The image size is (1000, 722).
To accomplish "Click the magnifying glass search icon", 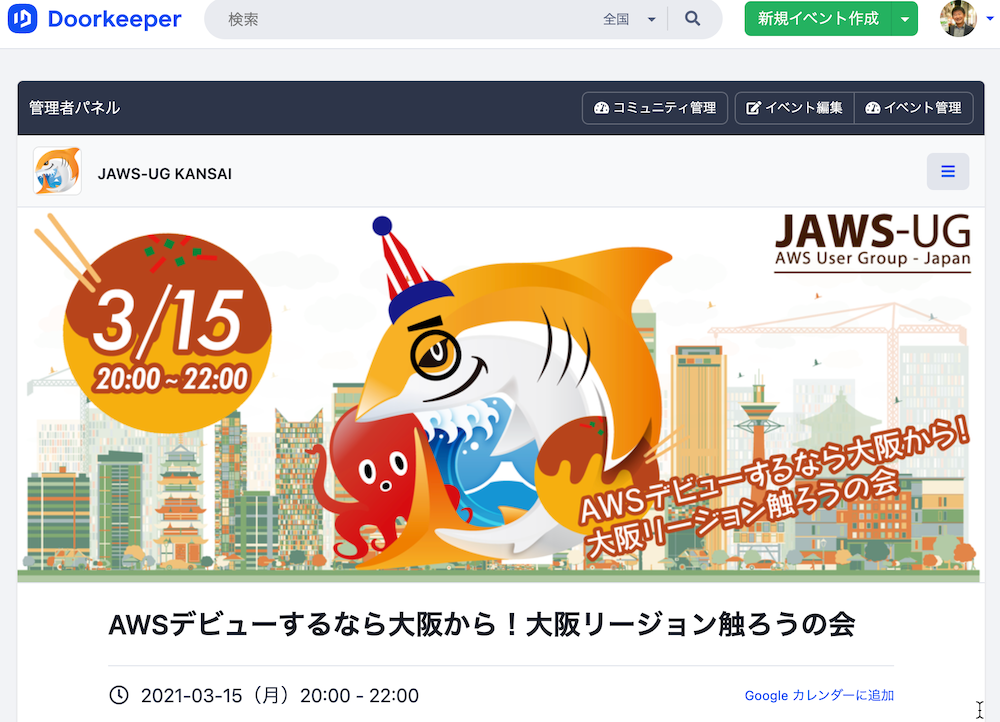I will (693, 18).
